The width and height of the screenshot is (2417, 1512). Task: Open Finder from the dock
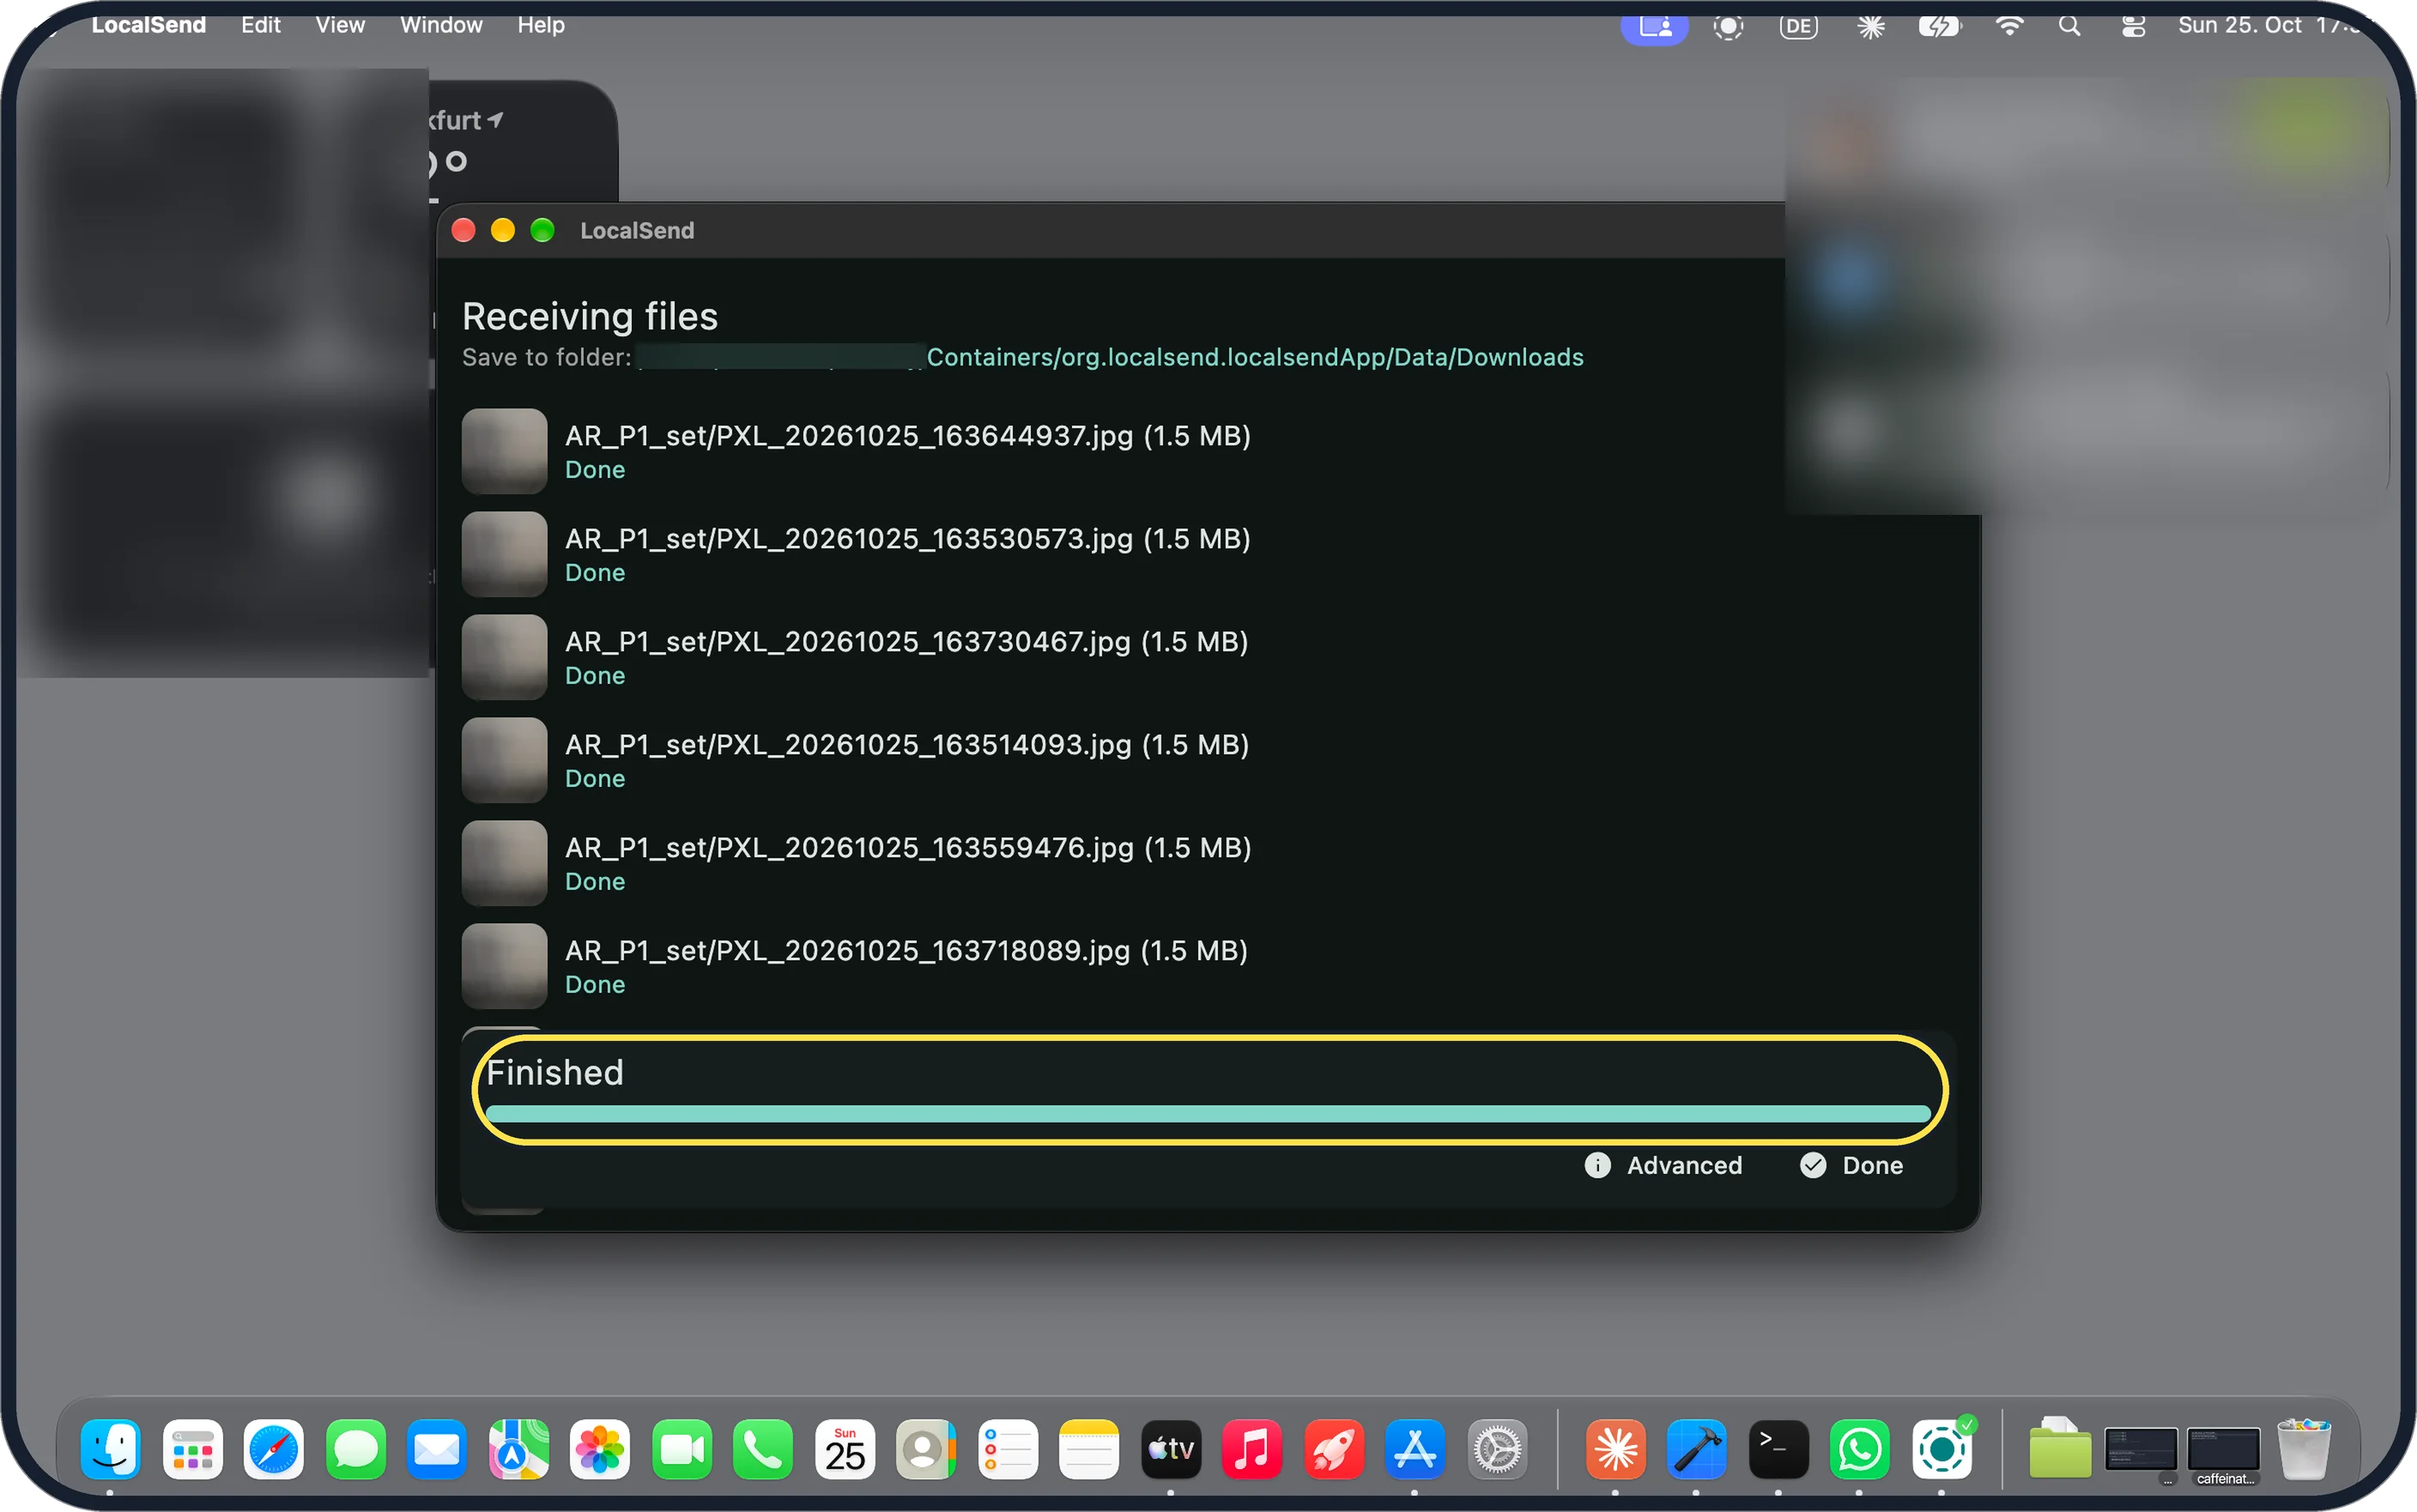(110, 1449)
